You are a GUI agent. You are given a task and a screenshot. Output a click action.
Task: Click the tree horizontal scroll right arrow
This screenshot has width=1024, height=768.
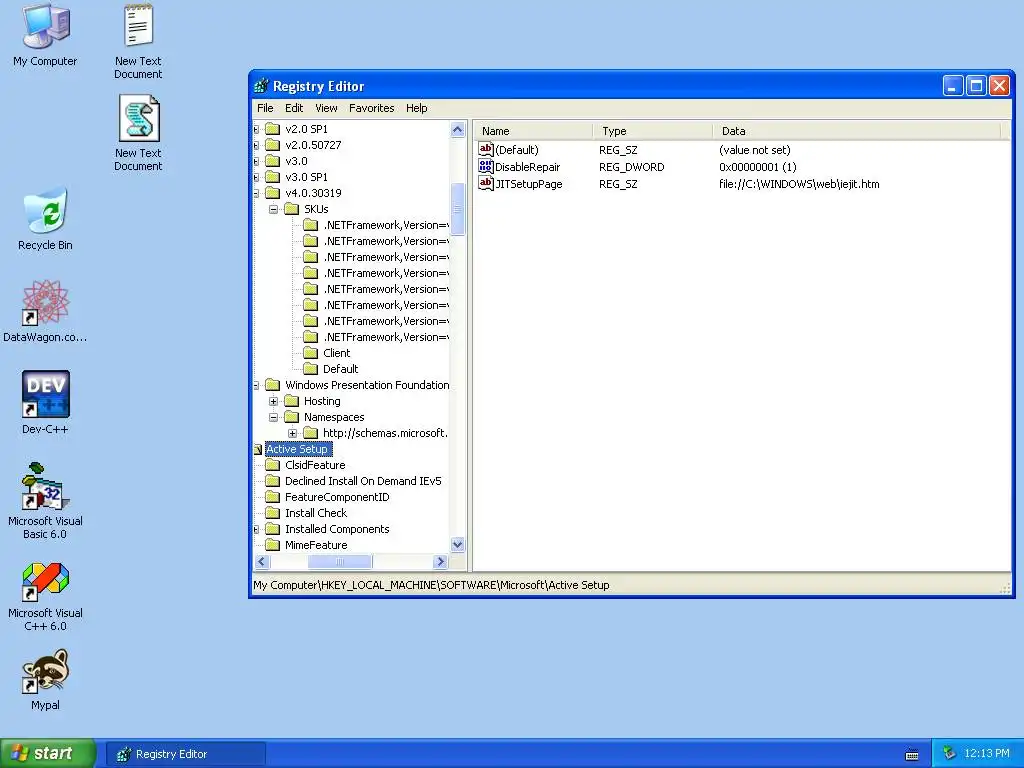pyautogui.click(x=440, y=561)
